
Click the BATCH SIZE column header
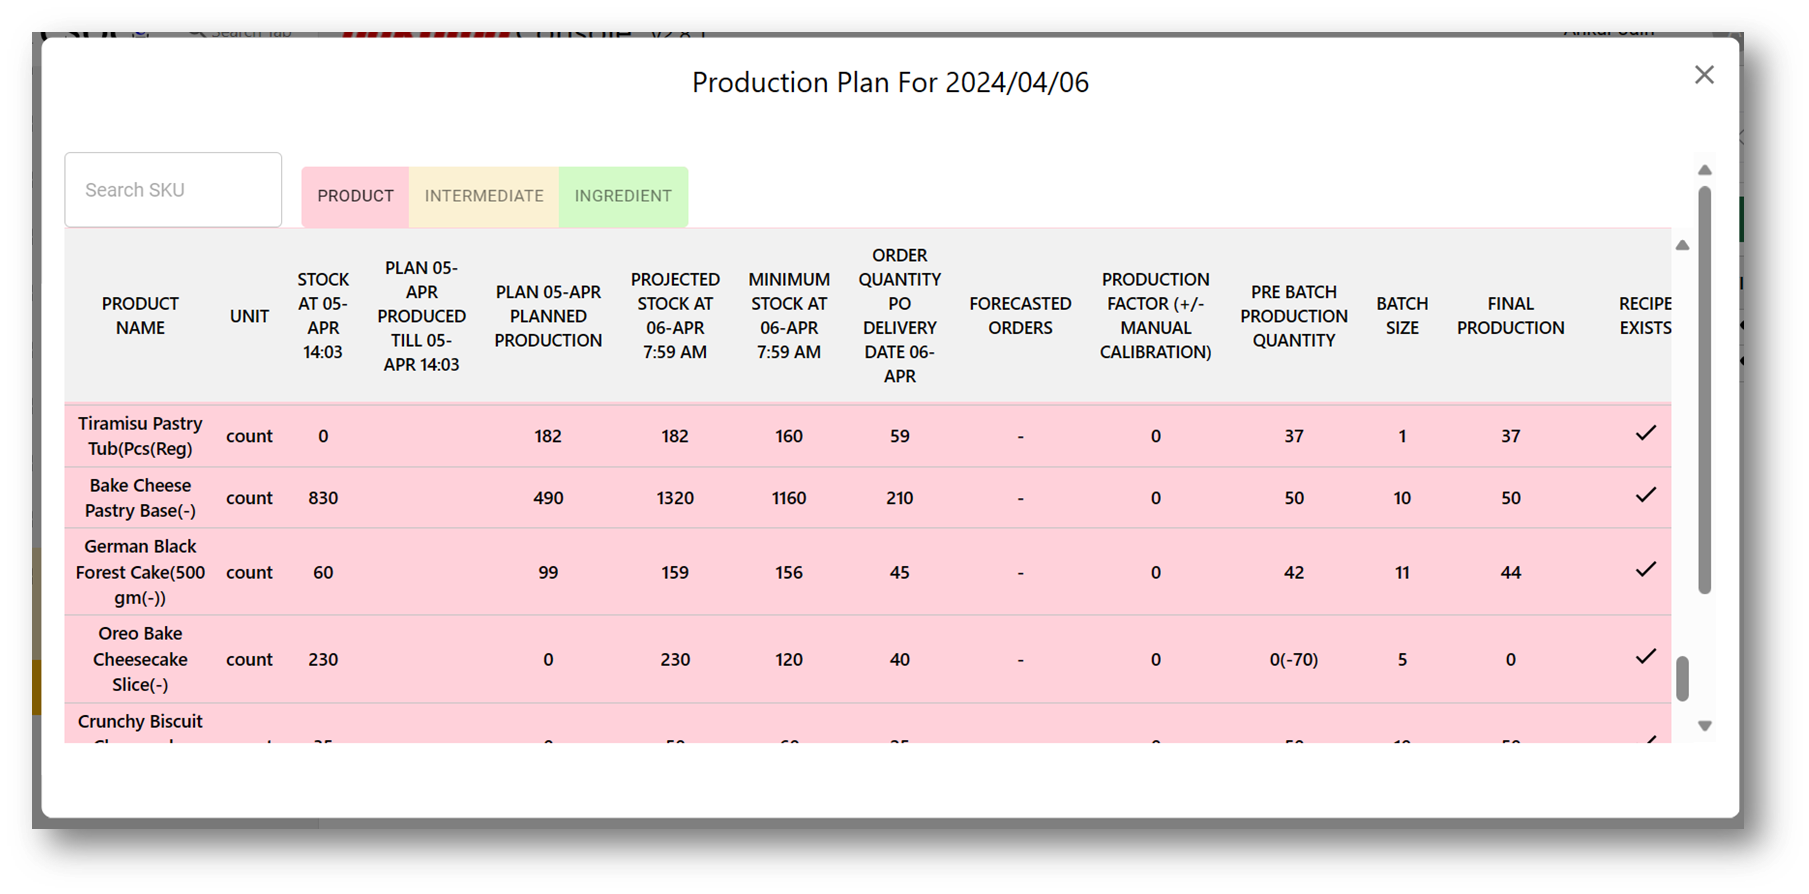(x=1402, y=316)
